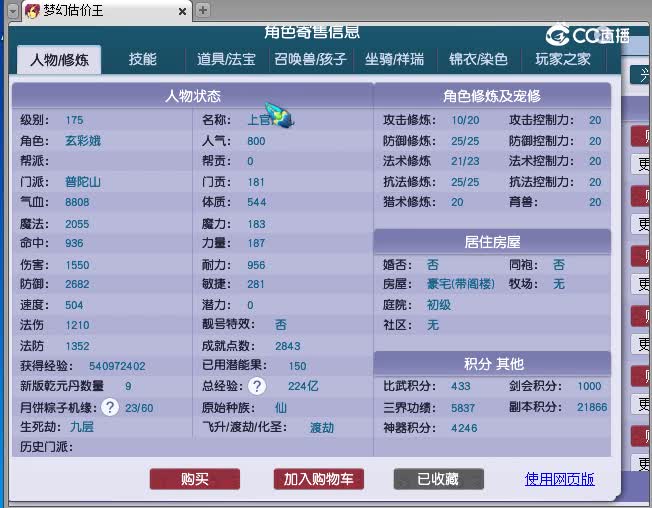Viewport: 652px width, 508px height.
Task: Open the tab list dropdown arrow
Action: click(13, 11)
